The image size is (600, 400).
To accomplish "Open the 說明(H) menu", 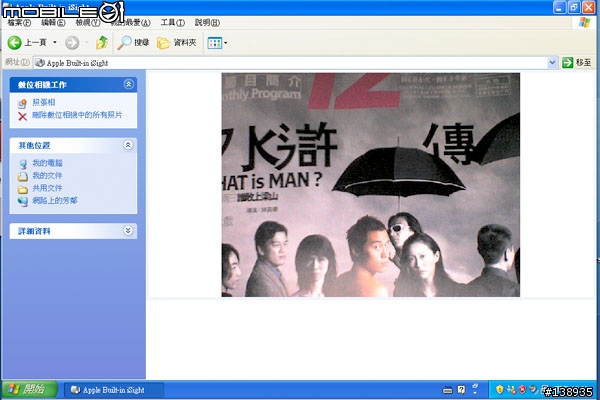I will click(x=207, y=23).
